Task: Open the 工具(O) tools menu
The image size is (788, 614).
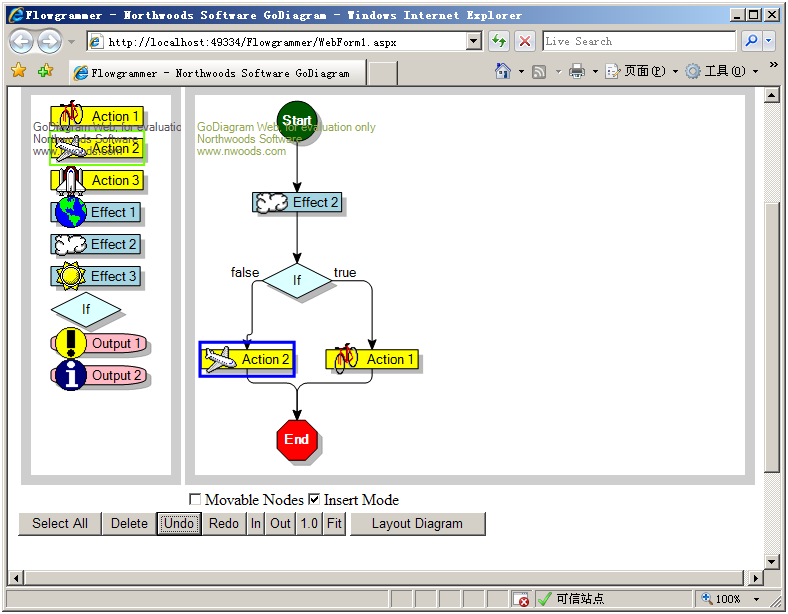Action: click(722, 71)
